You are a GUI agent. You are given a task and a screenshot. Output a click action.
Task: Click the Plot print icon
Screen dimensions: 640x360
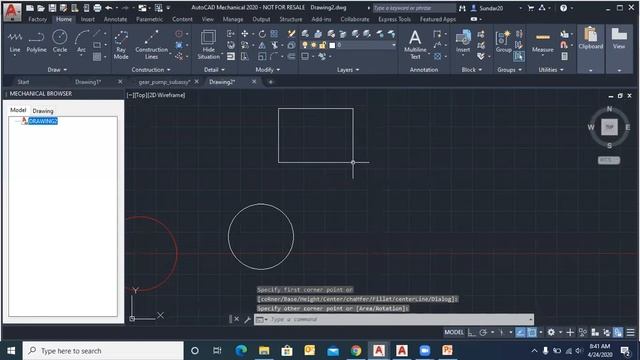(97, 8)
